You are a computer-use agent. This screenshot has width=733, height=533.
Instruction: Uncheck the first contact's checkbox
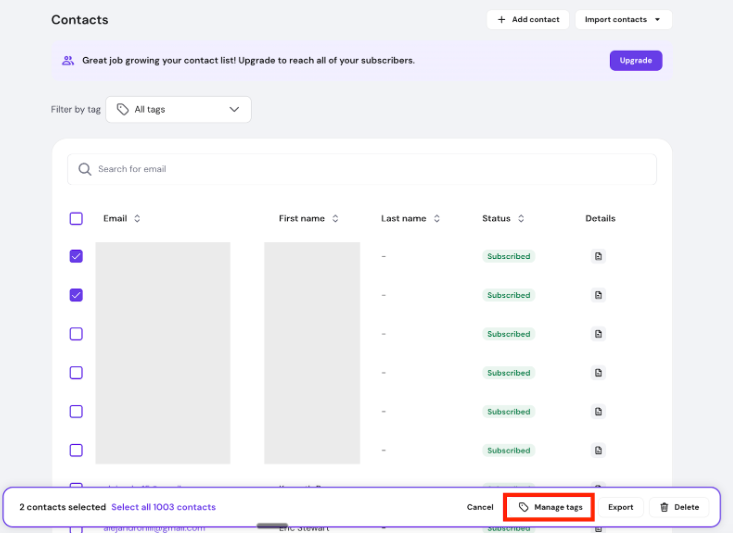(x=76, y=256)
